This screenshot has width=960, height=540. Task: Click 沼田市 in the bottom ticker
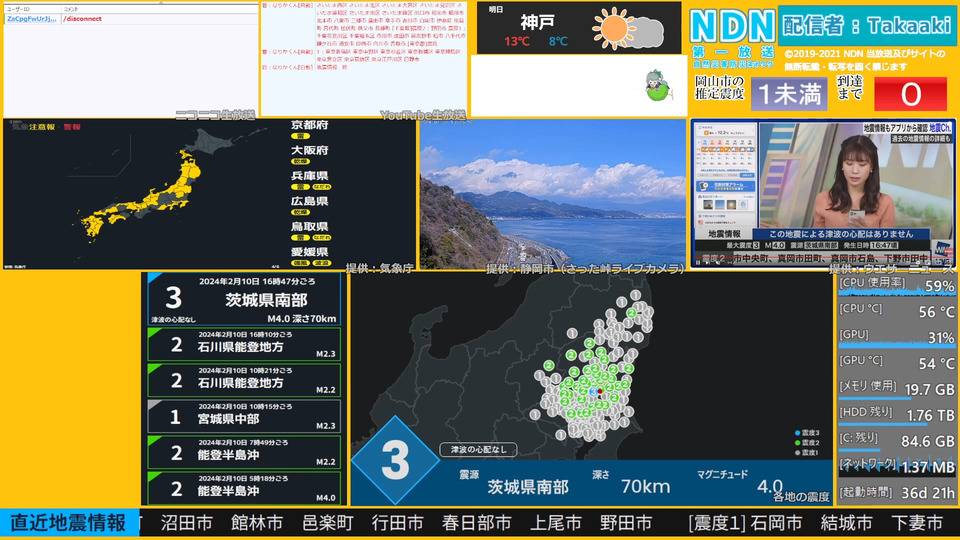pyautogui.click(x=187, y=523)
